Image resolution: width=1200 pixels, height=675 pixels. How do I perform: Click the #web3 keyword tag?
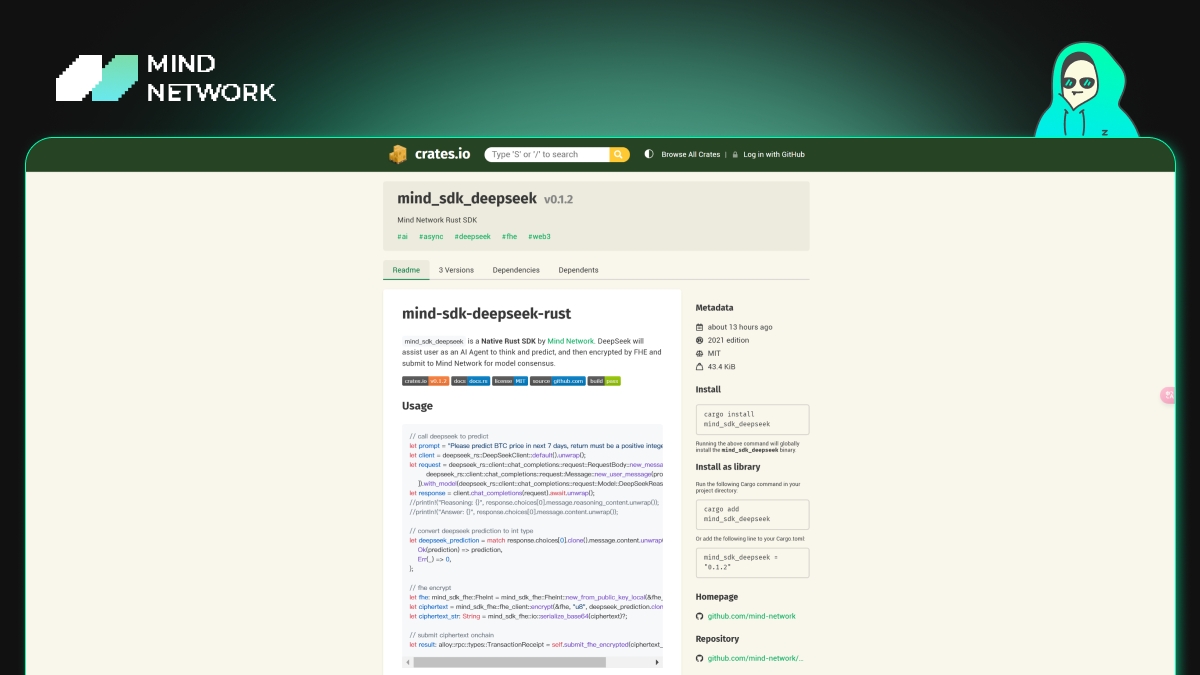click(x=539, y=237)
